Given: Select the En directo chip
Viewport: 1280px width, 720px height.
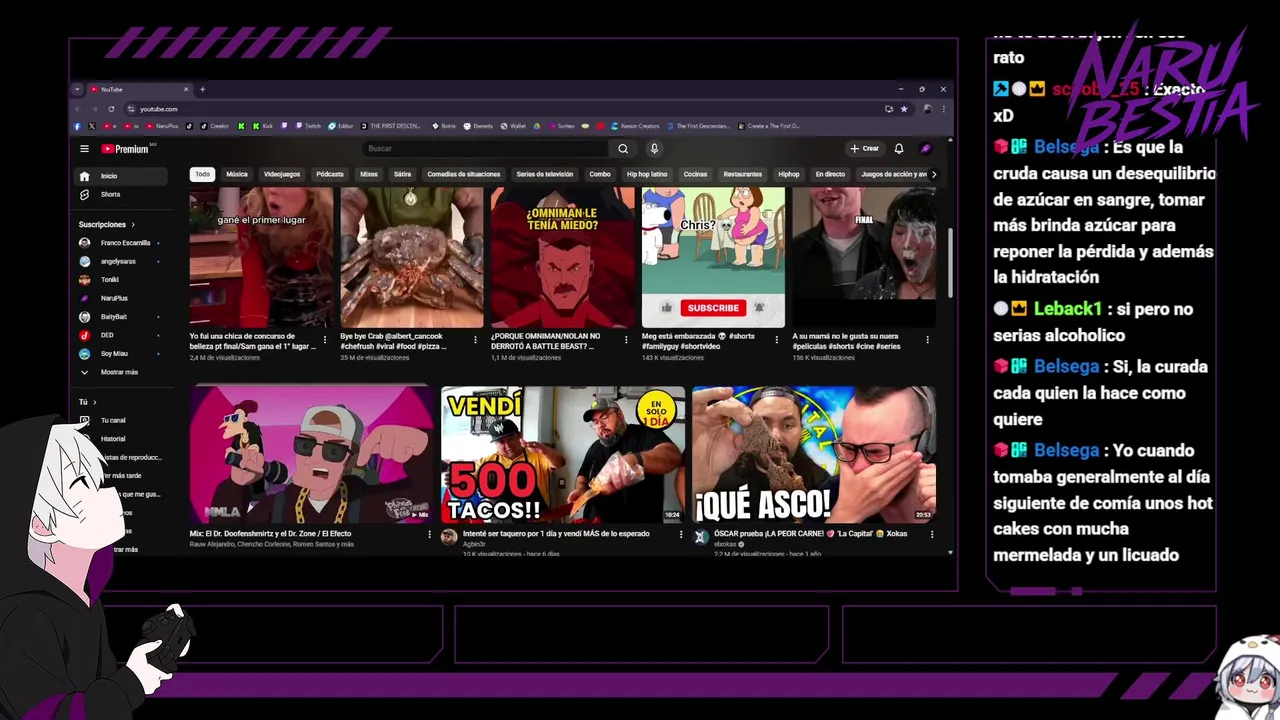Looking at the screenshot, I should click(830, 174).
